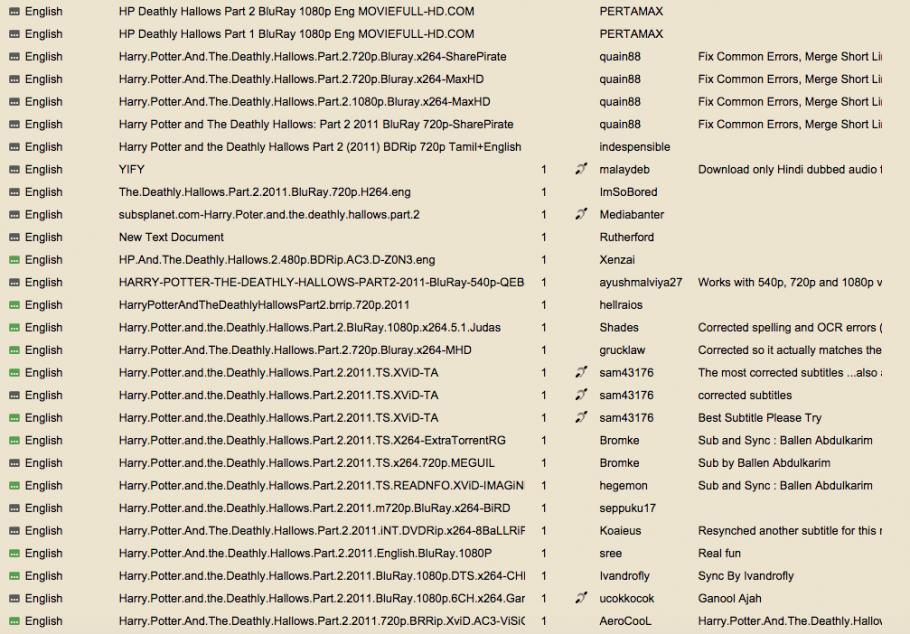The width and height of the screenshot is (910, 634).
Task: Click the rating icon on seppuku17's m720p BiRD row
Action: 15,508
